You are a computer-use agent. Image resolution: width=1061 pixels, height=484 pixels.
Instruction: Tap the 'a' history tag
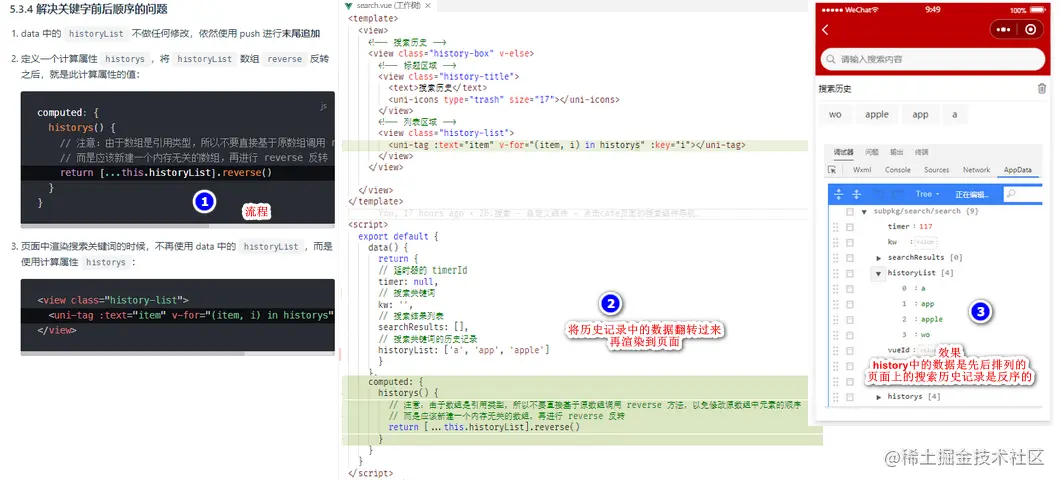pos(955,114)
